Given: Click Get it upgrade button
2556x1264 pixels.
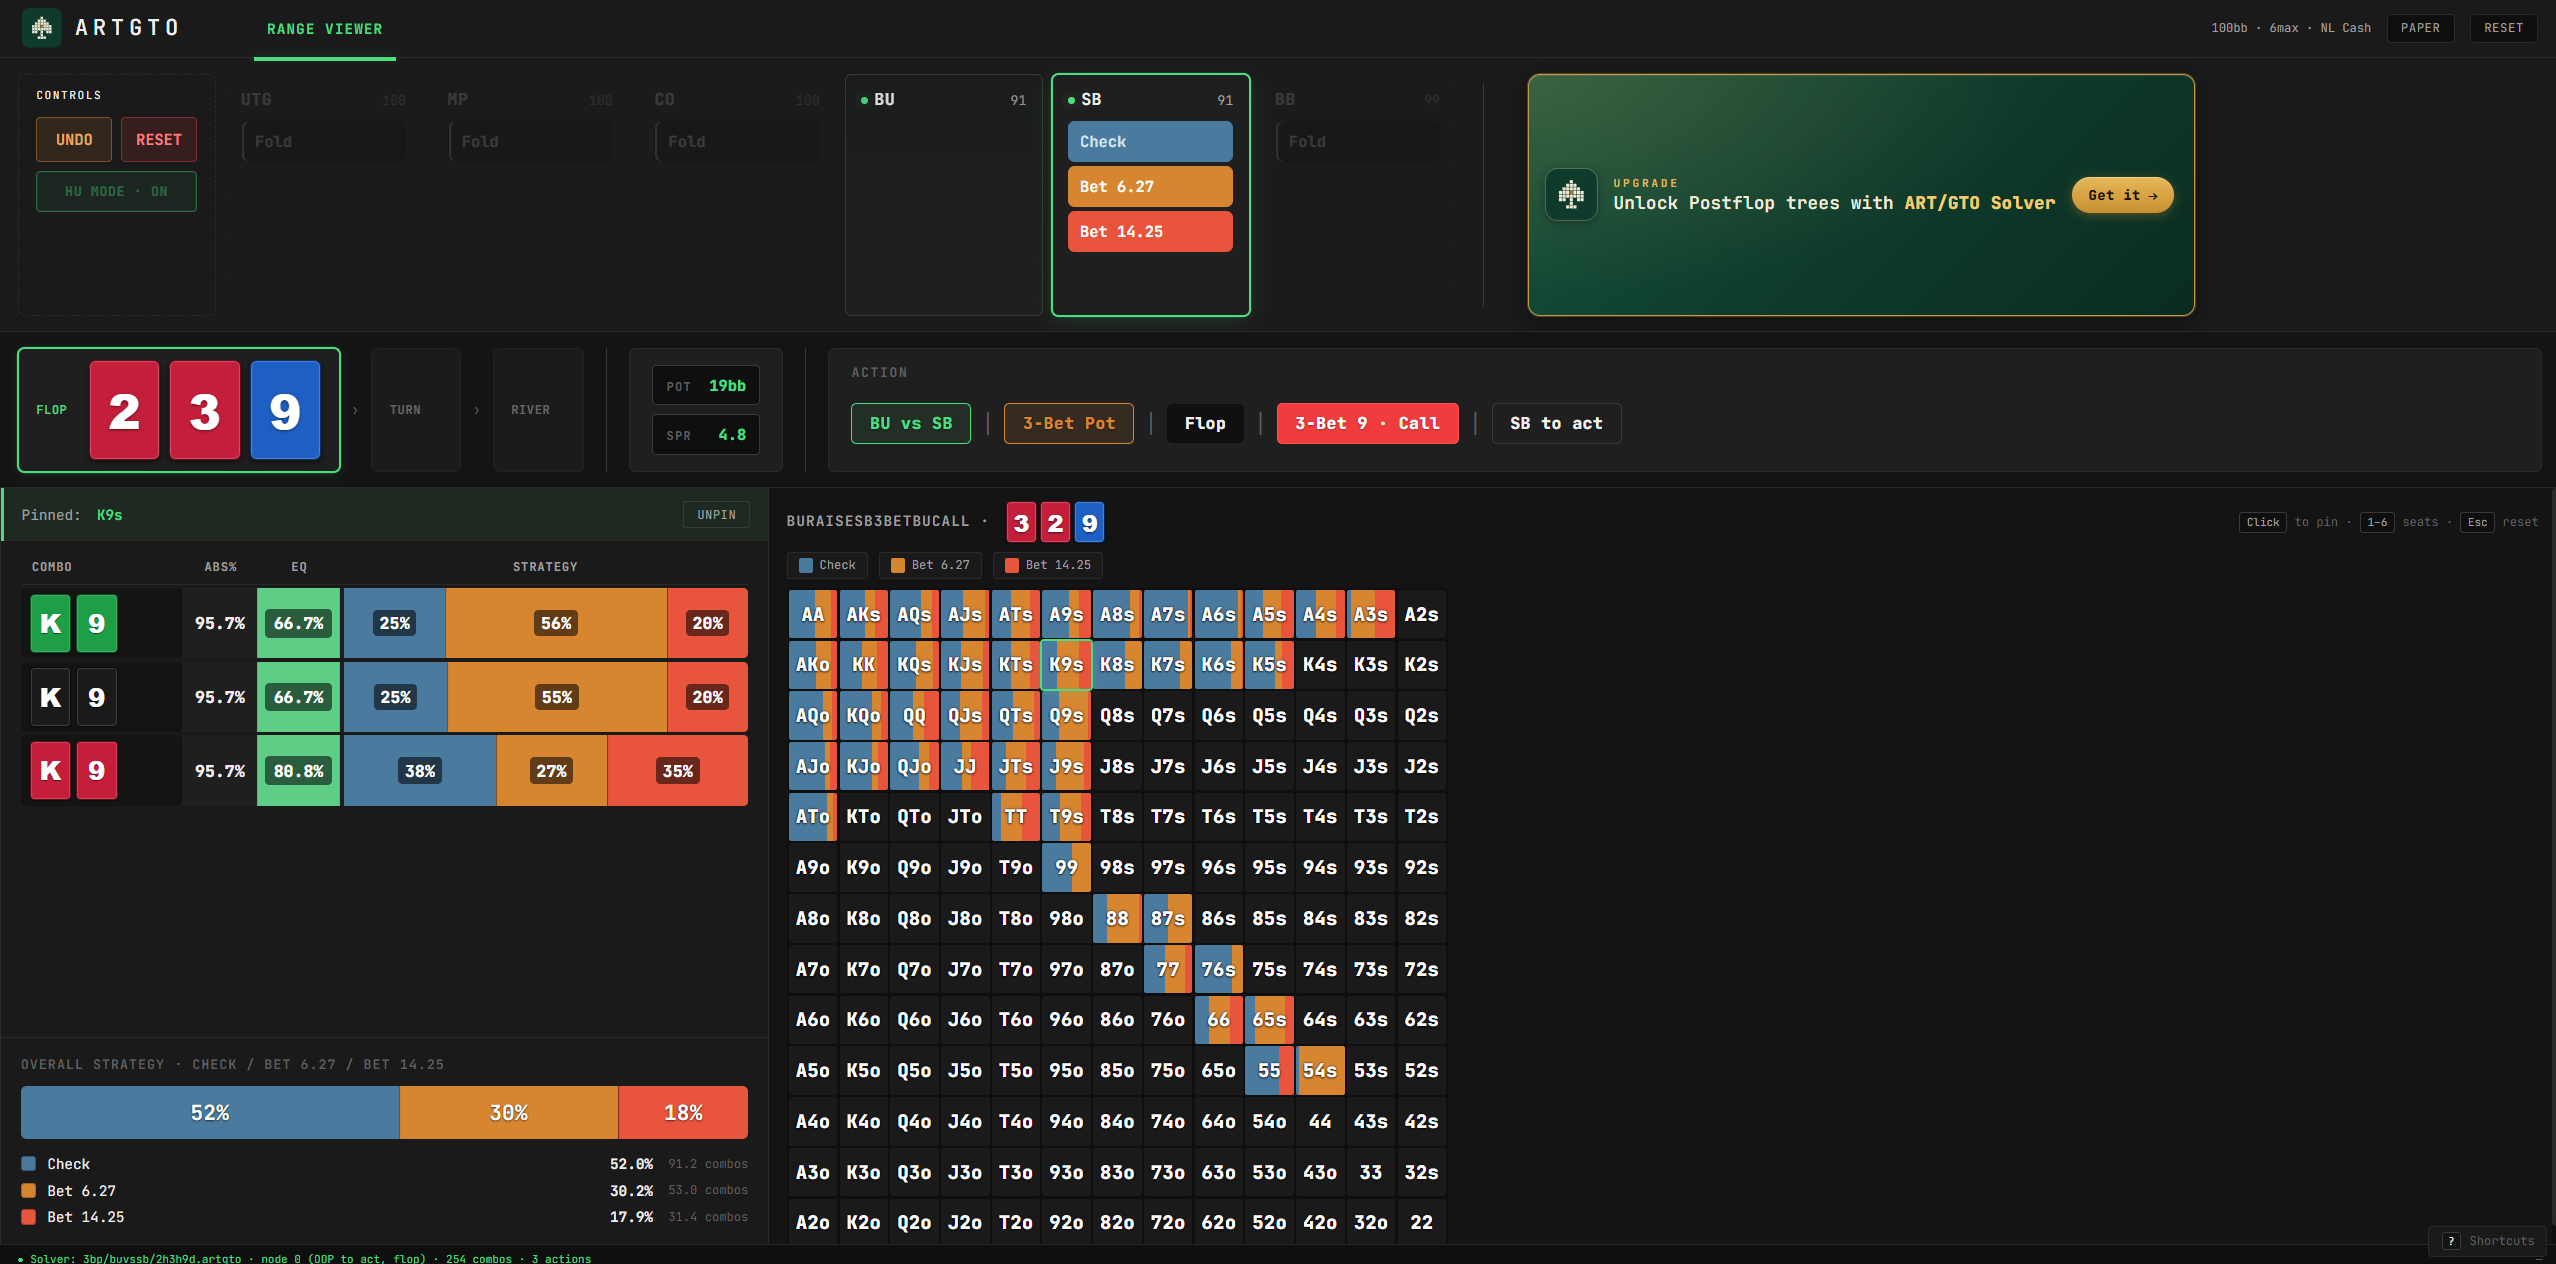Looking at the screenshot, I should pyautogui.click(x=2122, y=195).
